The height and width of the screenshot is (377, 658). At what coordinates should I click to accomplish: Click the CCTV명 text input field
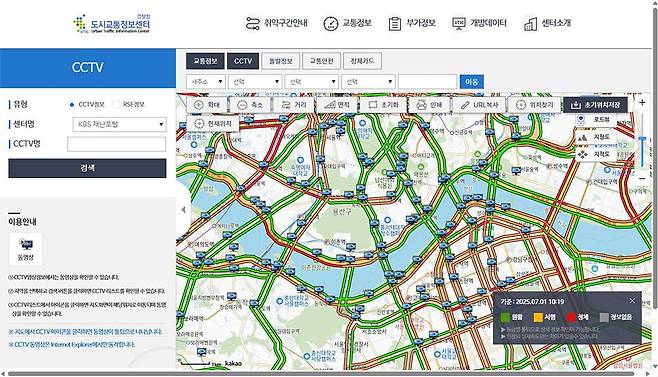point(117,144)
